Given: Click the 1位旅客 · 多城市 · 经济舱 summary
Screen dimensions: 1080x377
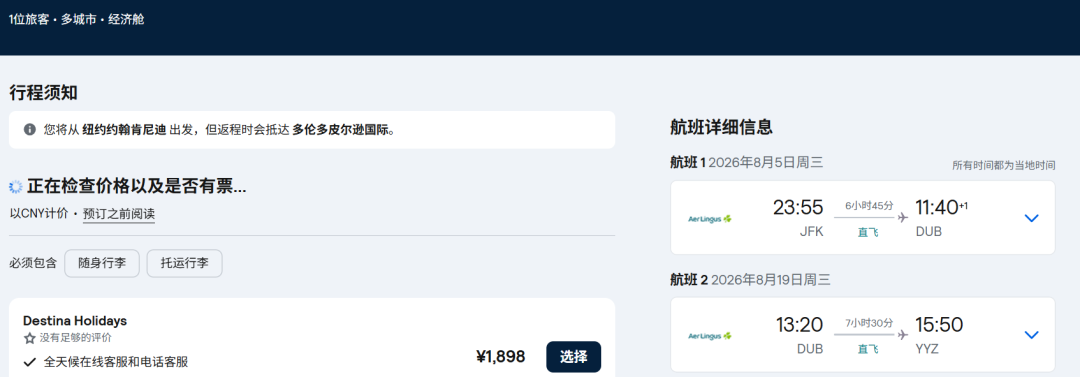Looking at the screenshot, I should [76, 19].
